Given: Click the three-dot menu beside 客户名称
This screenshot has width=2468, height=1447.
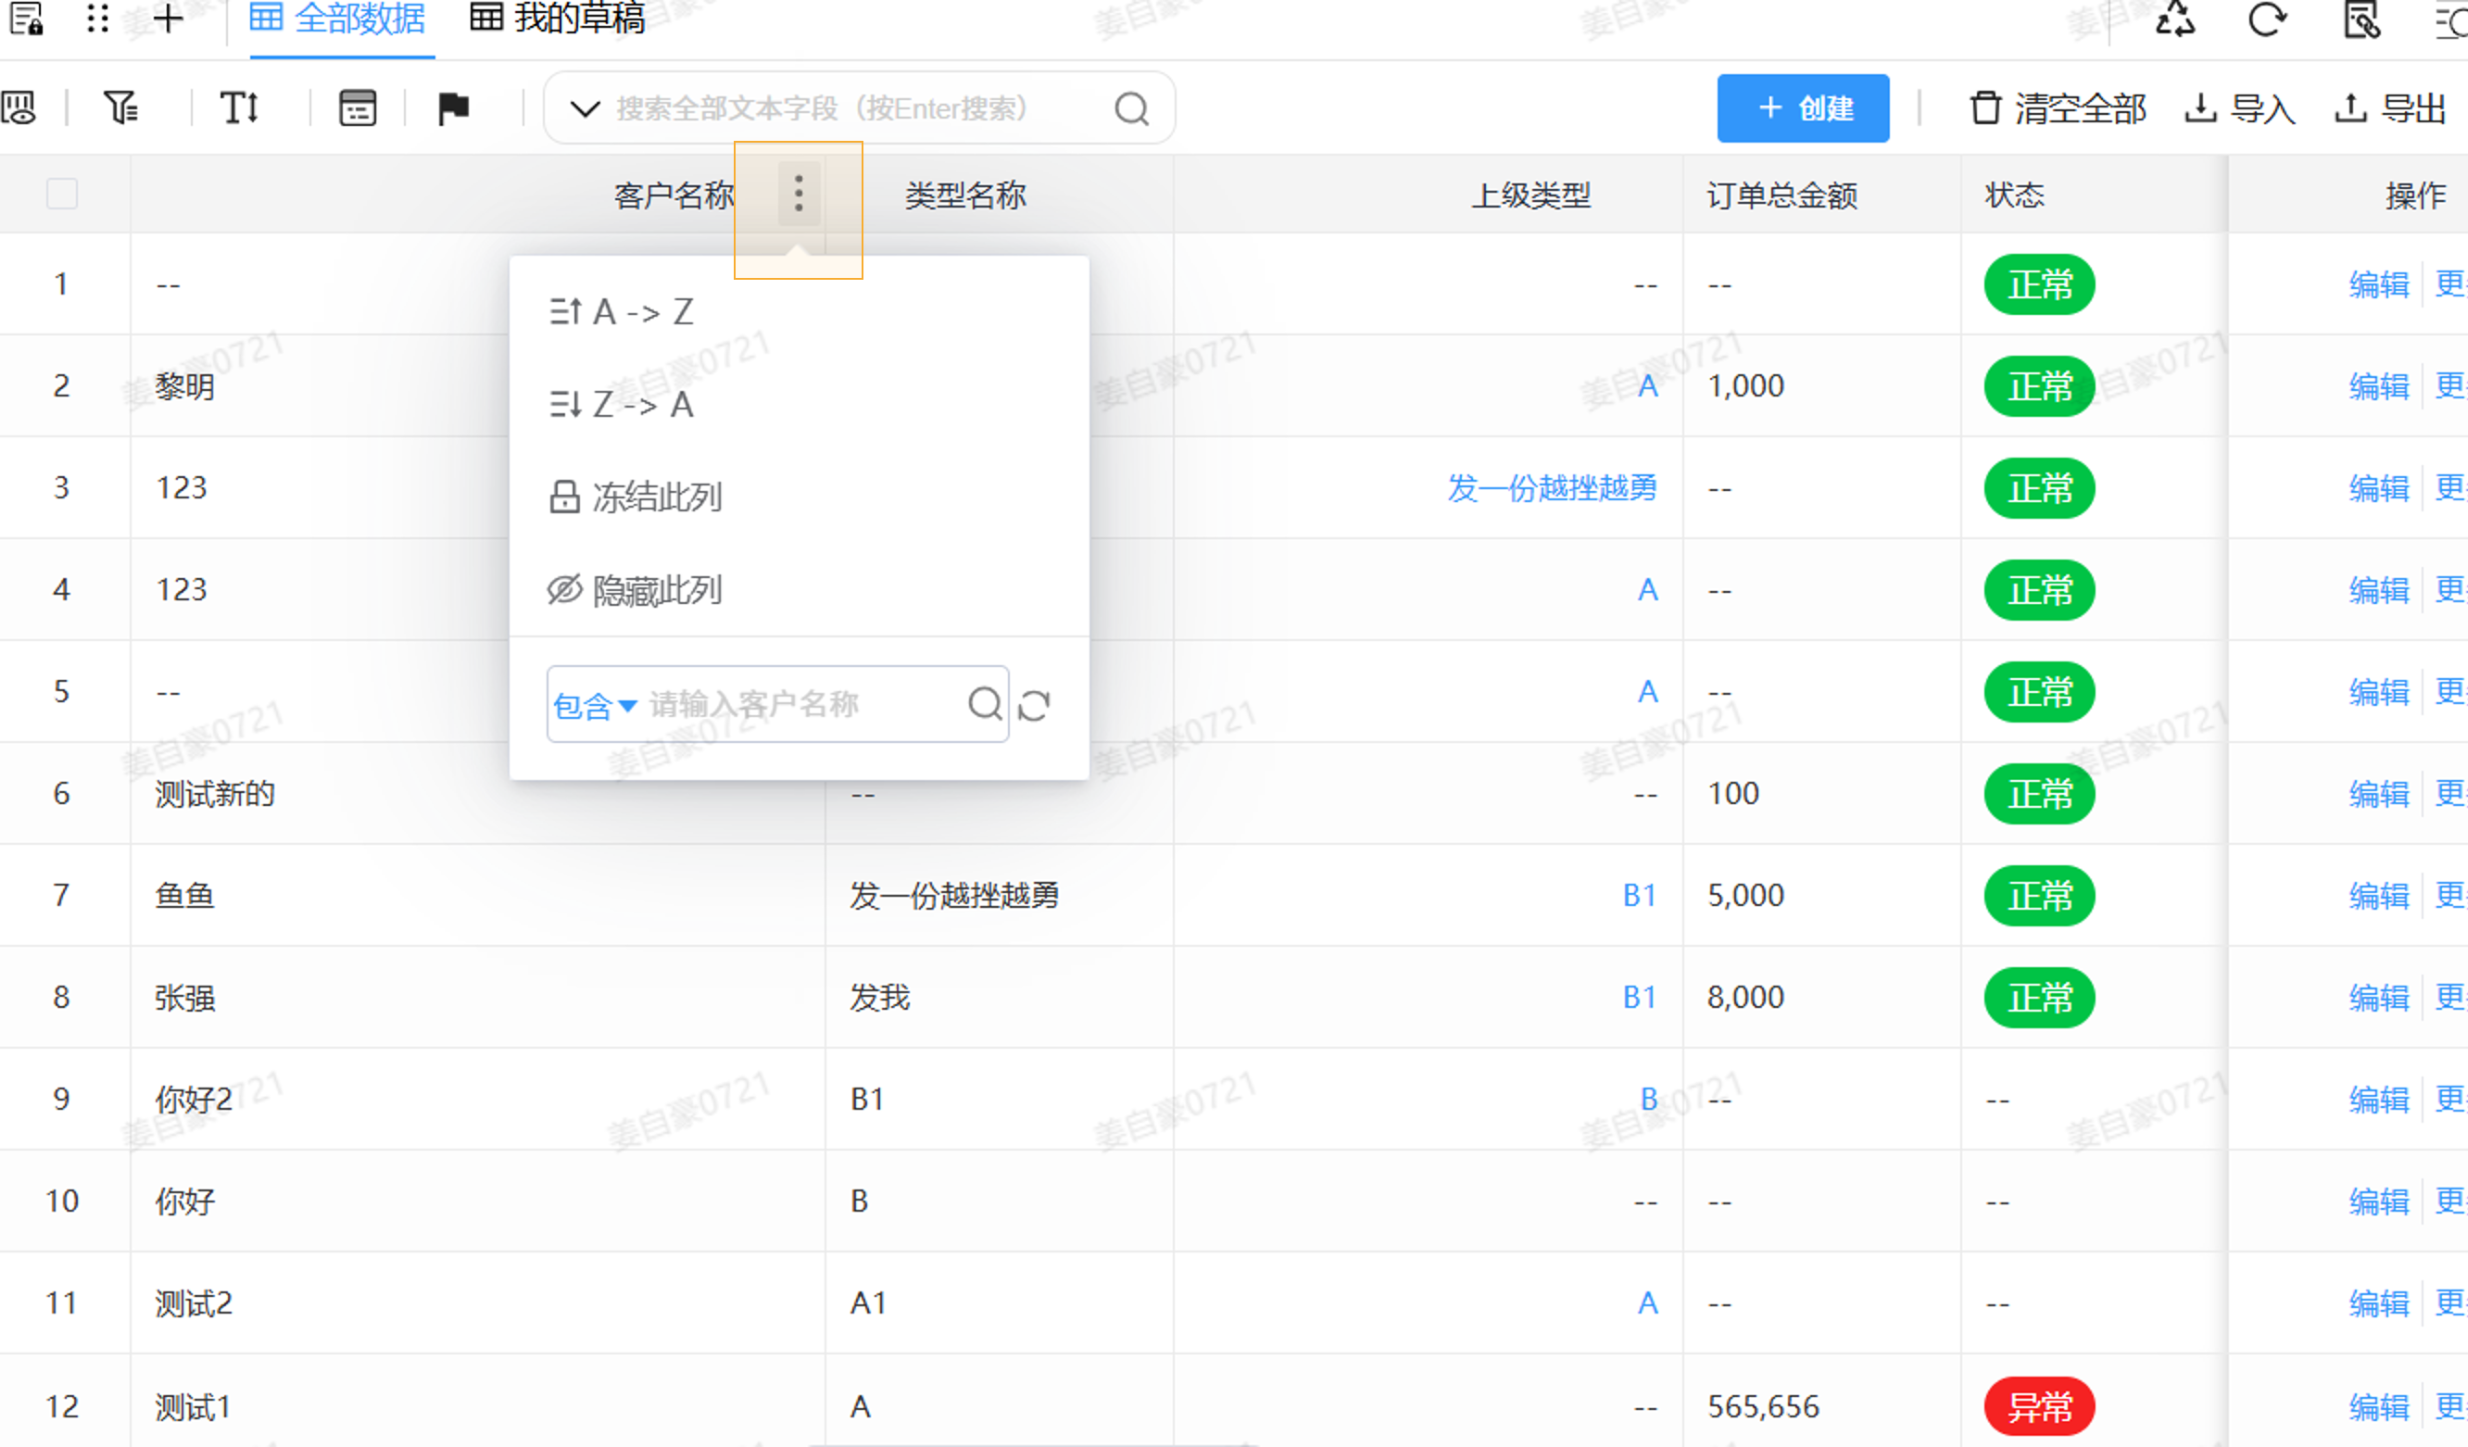Looking at the screenshot, I should 798,193.
